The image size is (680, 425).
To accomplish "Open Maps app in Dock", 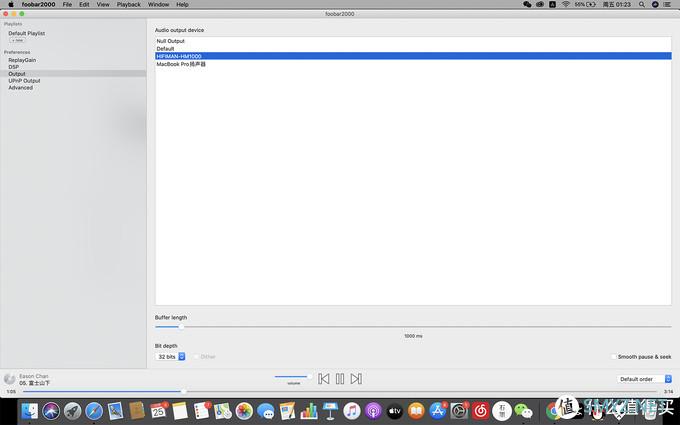I will [223, 410].
